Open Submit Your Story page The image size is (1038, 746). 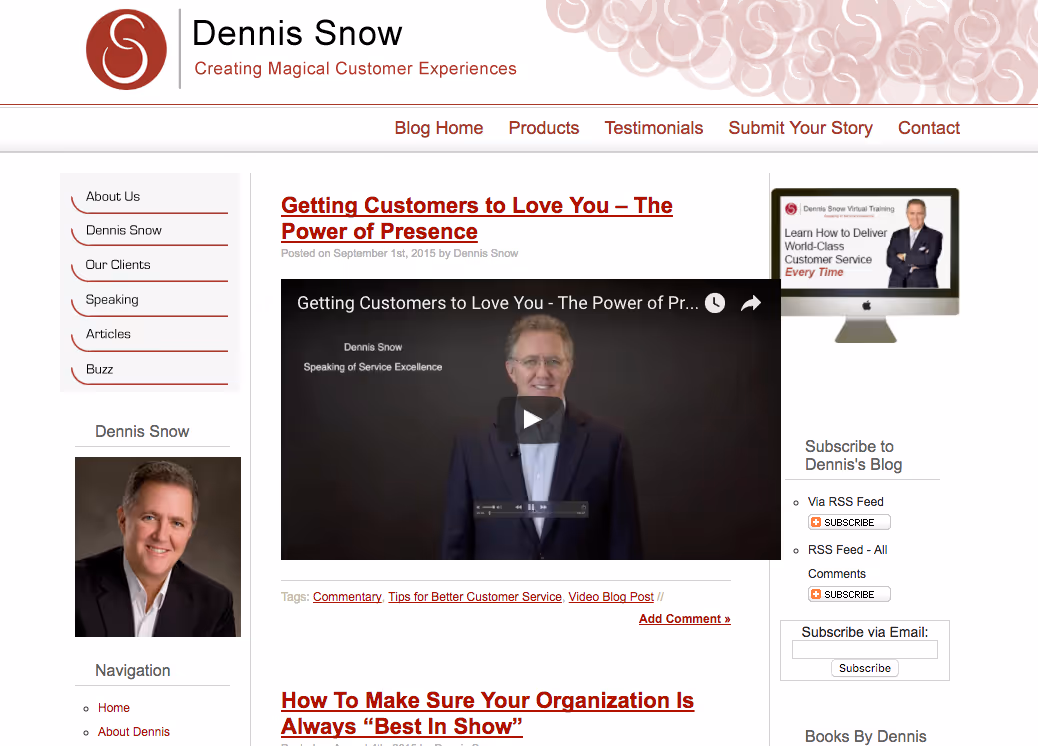[800, 128]
